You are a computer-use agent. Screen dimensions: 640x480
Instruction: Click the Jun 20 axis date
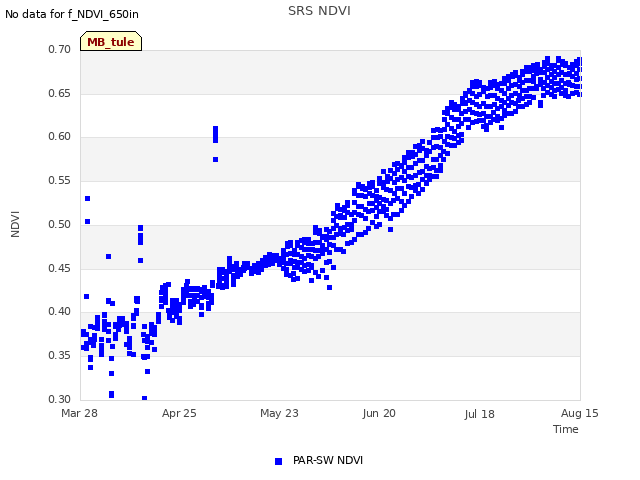pyautogui.click(x=379, y=413)
